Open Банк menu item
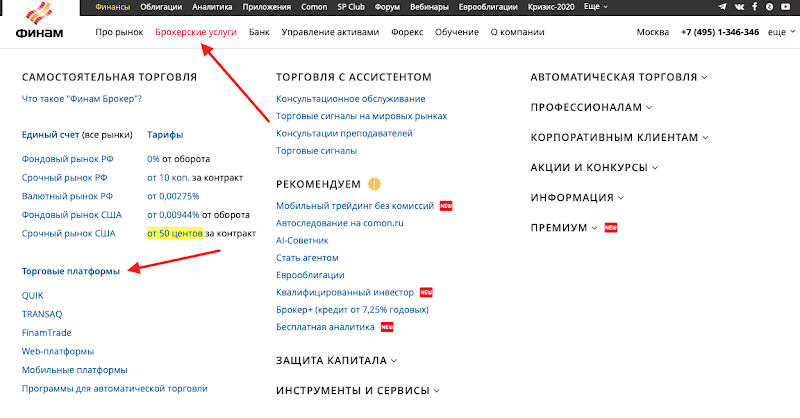Screen dimensions: 800x418 point(259,32)
